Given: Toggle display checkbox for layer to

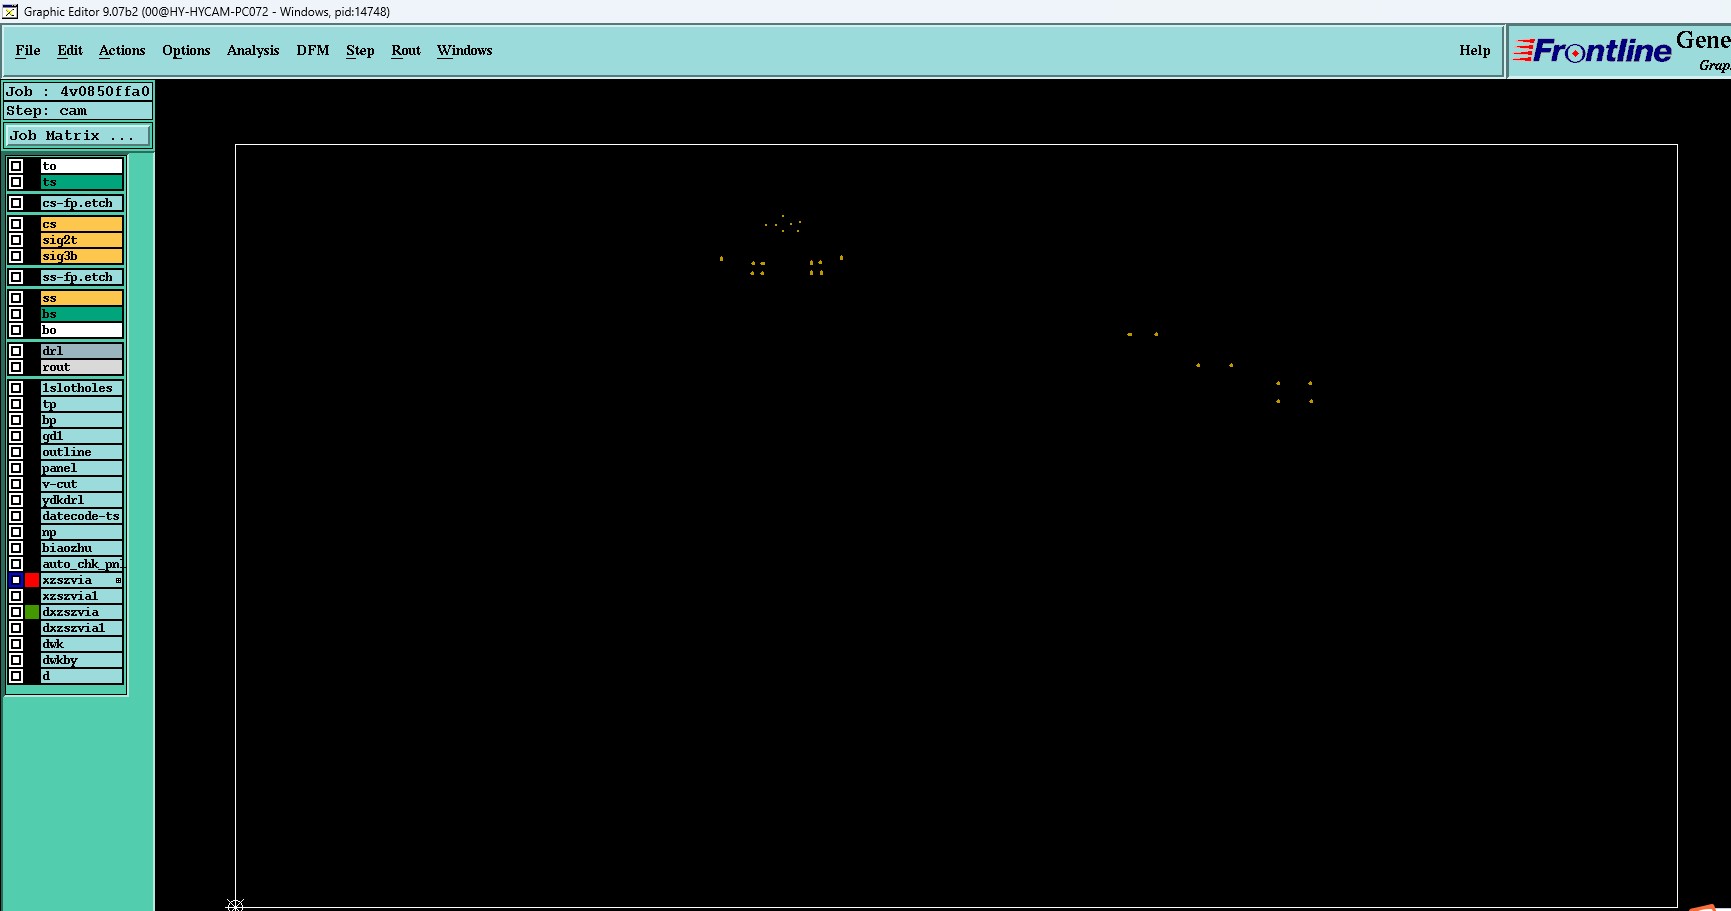Looking at the screenshot, I should click(16, 166).
